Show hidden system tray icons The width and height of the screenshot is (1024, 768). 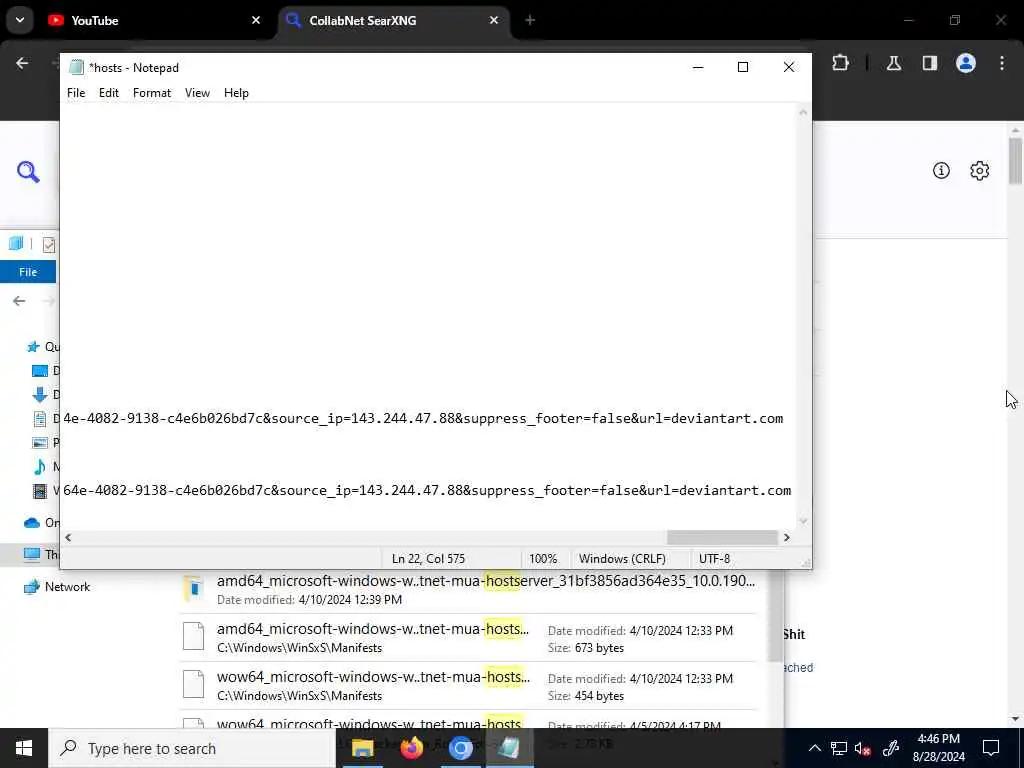click(814, 748)
